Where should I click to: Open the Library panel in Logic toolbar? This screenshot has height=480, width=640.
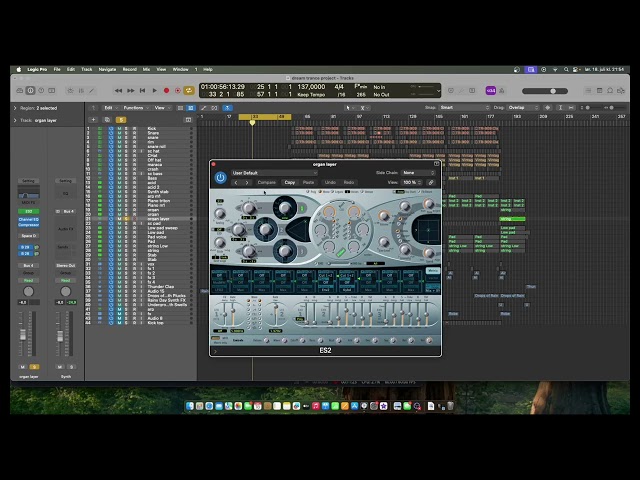pyautogui.click(x=20, y=91)
